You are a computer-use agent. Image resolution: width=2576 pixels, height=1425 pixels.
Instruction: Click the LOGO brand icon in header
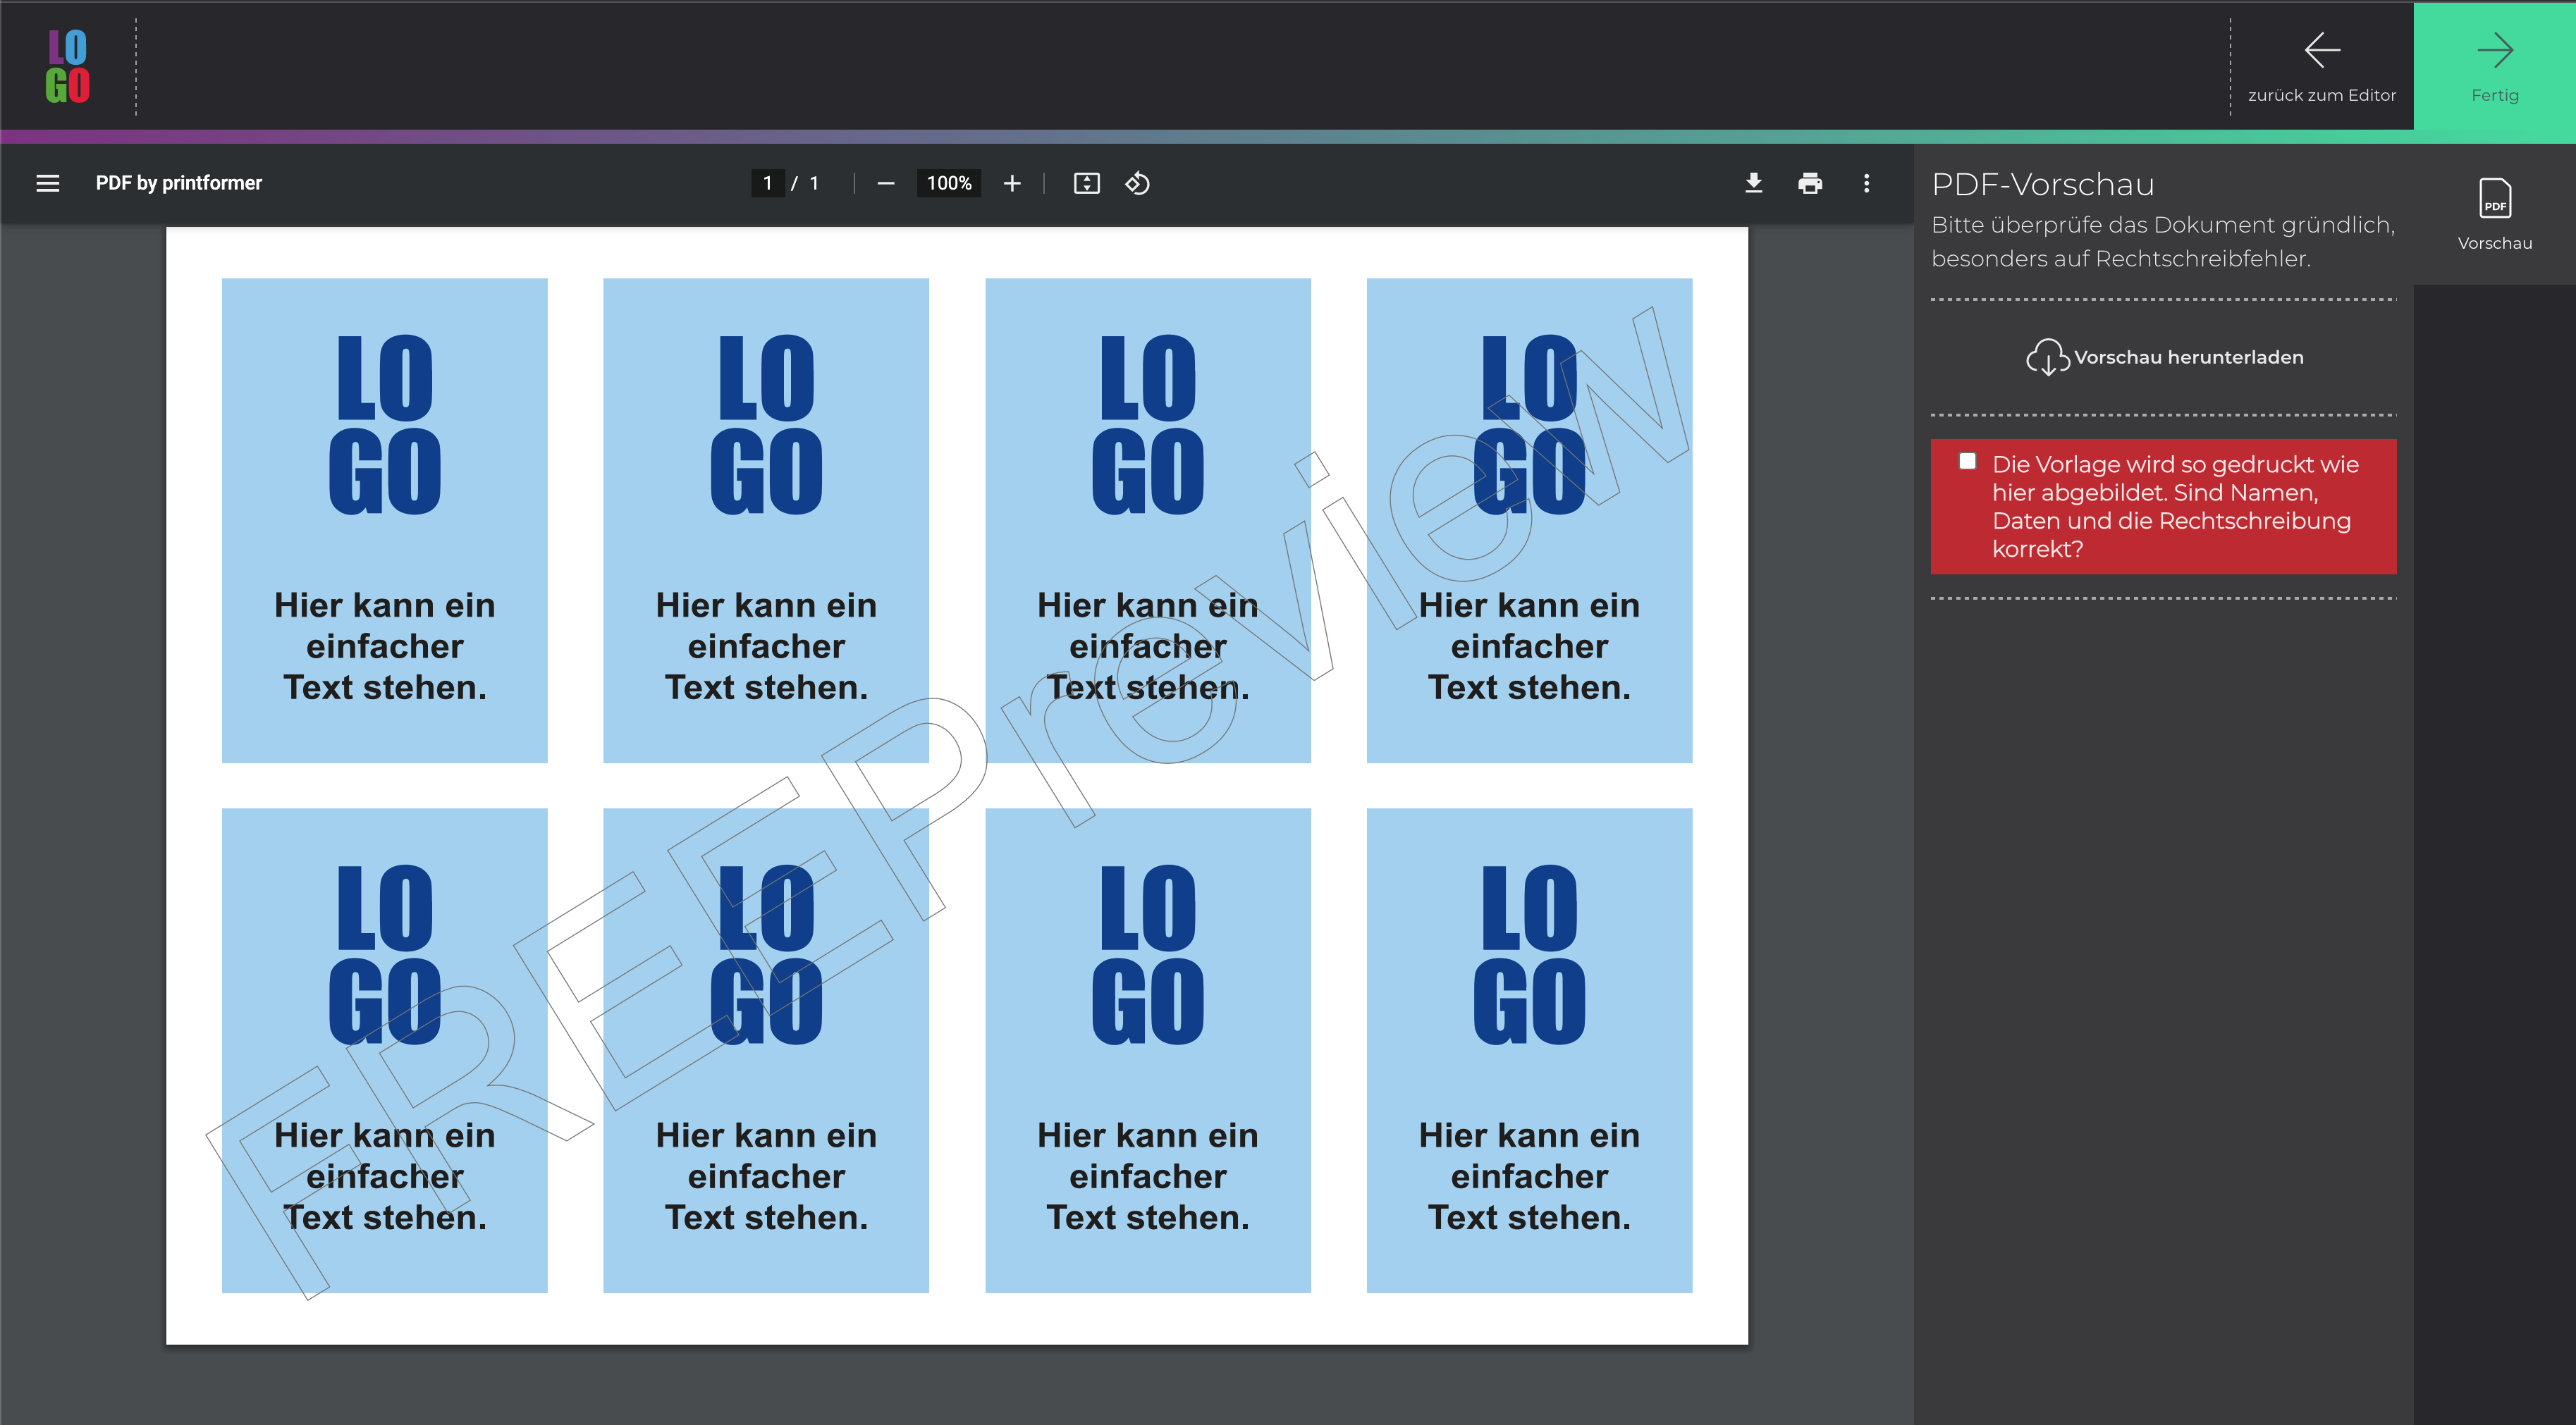(x=67, y=66)
